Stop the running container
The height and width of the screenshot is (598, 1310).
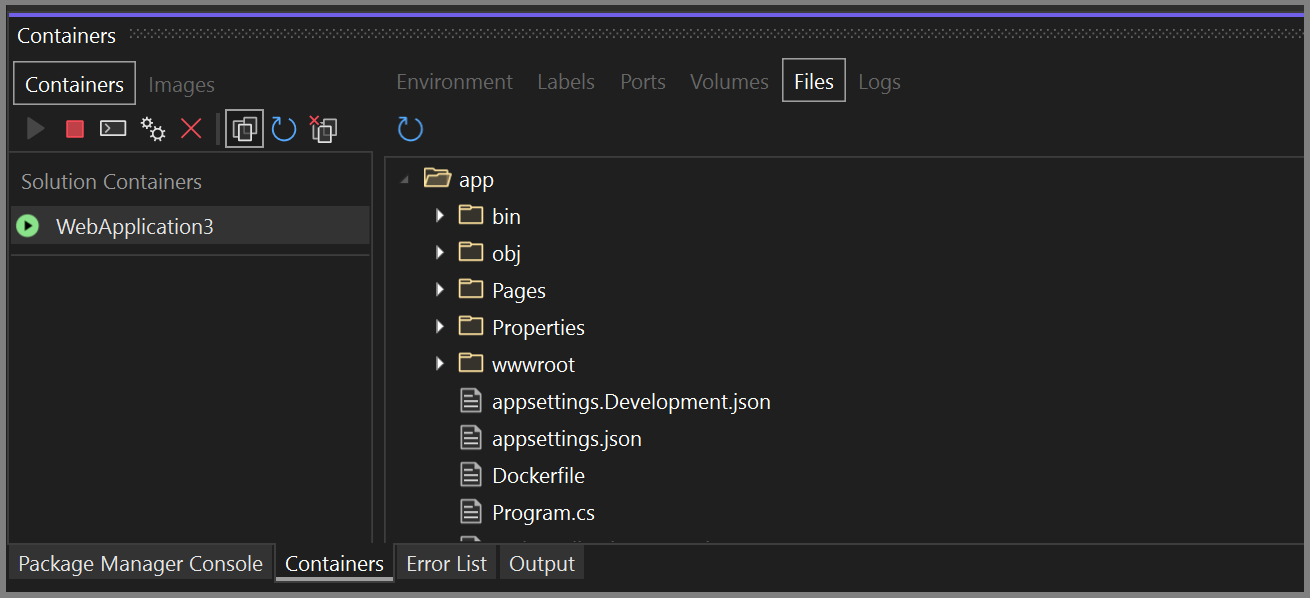[x=74, y=128]
